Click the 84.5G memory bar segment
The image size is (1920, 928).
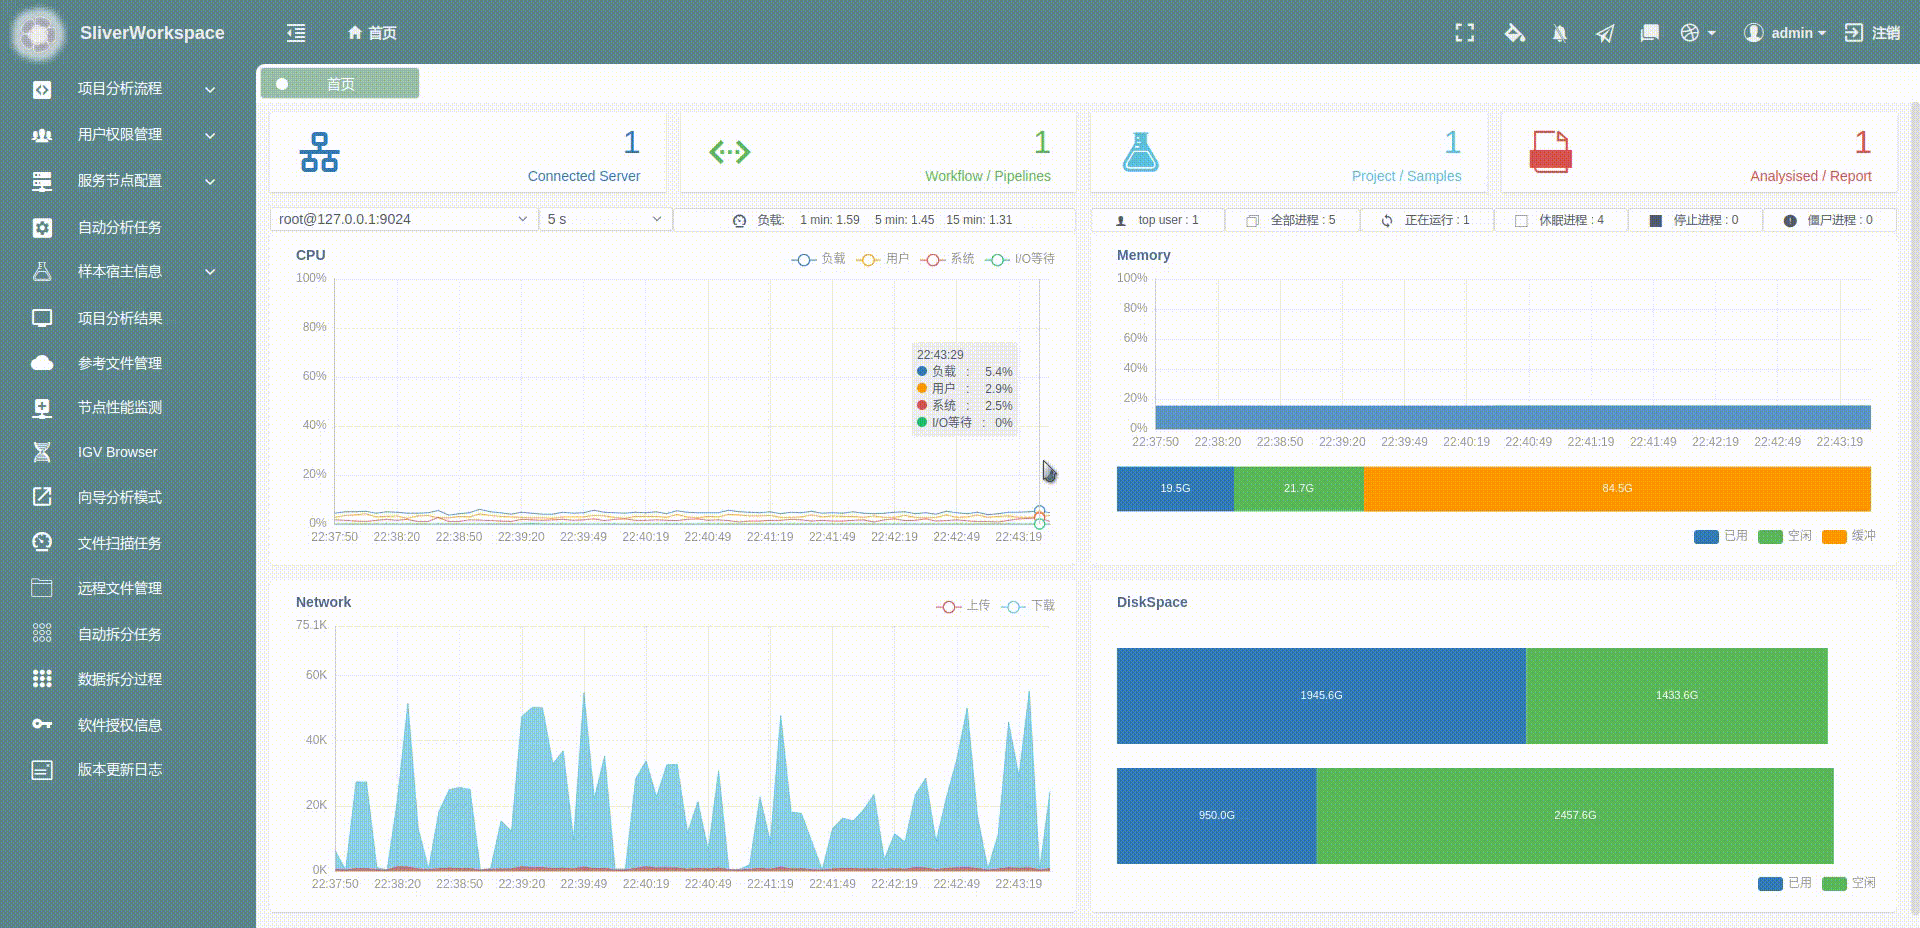click(1617, 489)
